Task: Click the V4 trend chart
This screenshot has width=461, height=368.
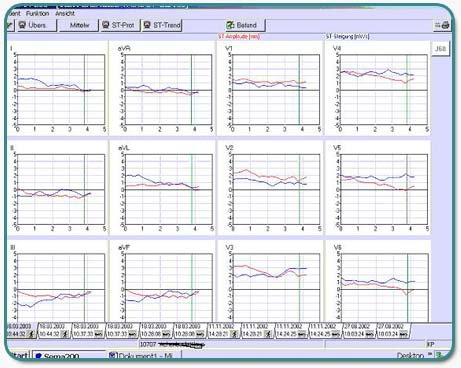Action: (x=384, y=90)
